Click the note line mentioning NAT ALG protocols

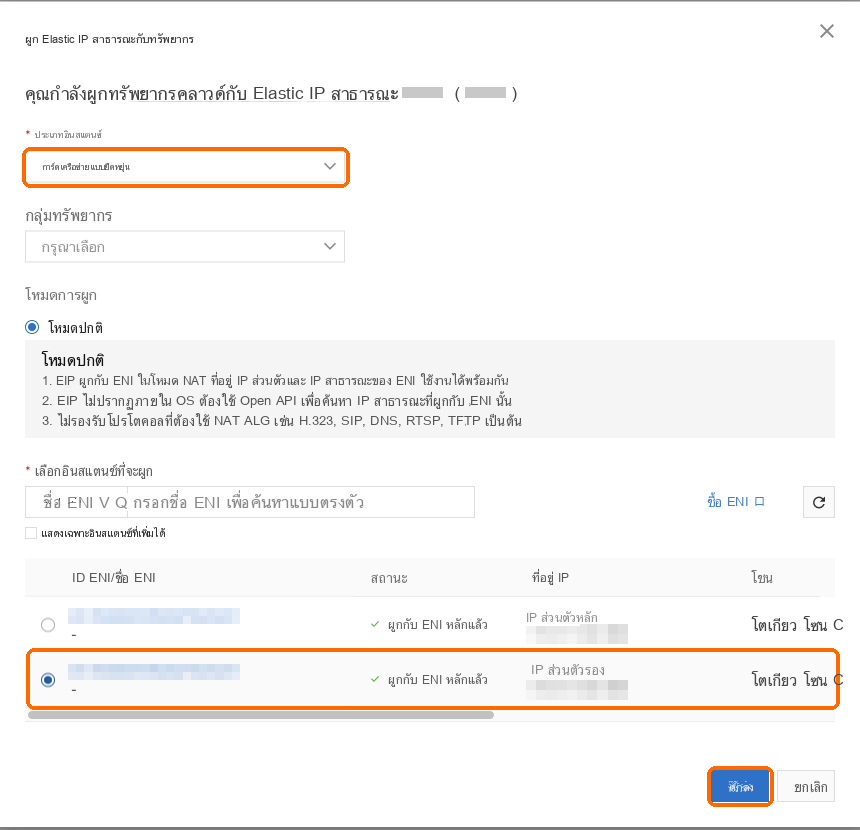[282, 421]
